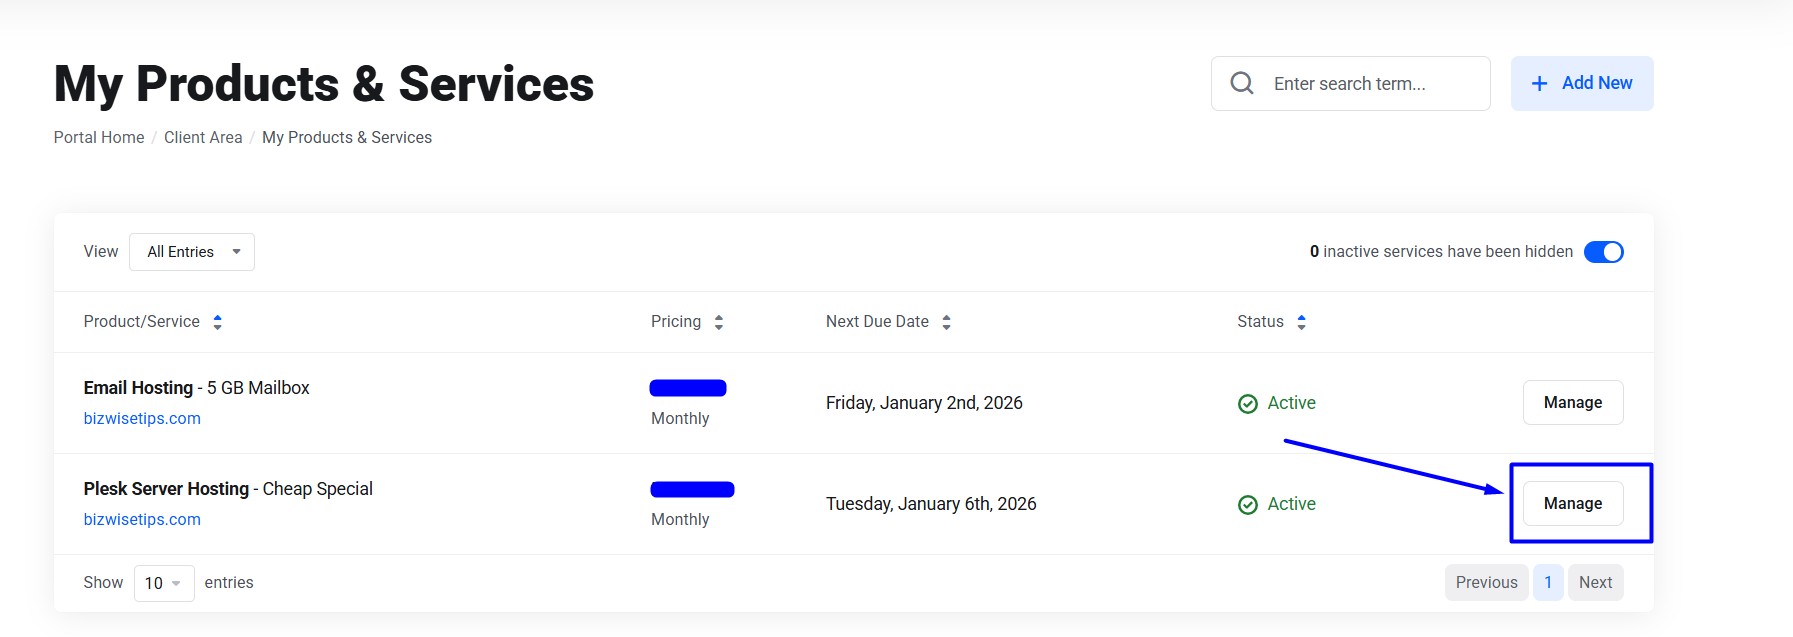The width and height of the screenshot is (1793, 637).
Task: Click the Add New button
Action: tap(1582, 83)
